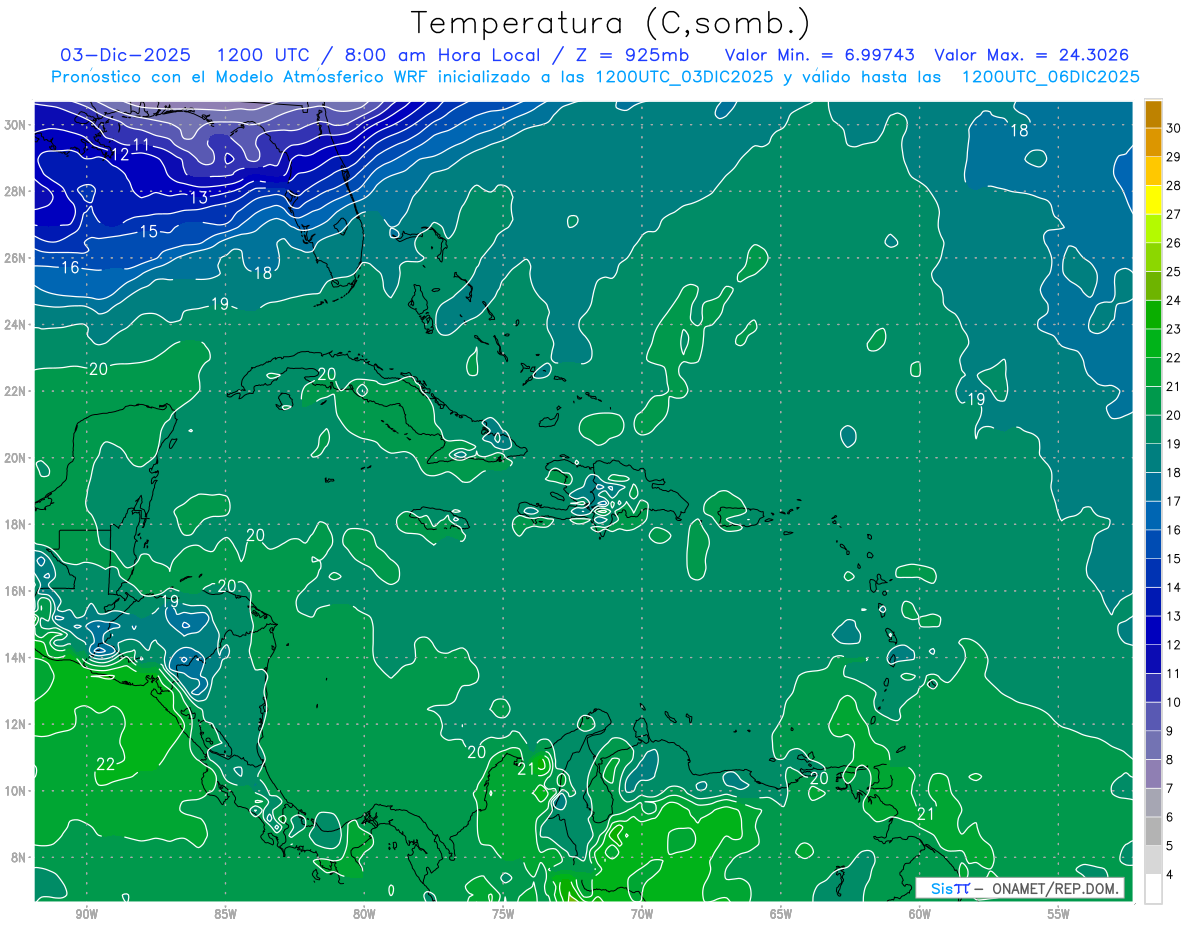Click the "28" value on the color legend
This screenshot has height=927, width=1200.
click(x=1174, y=186)
